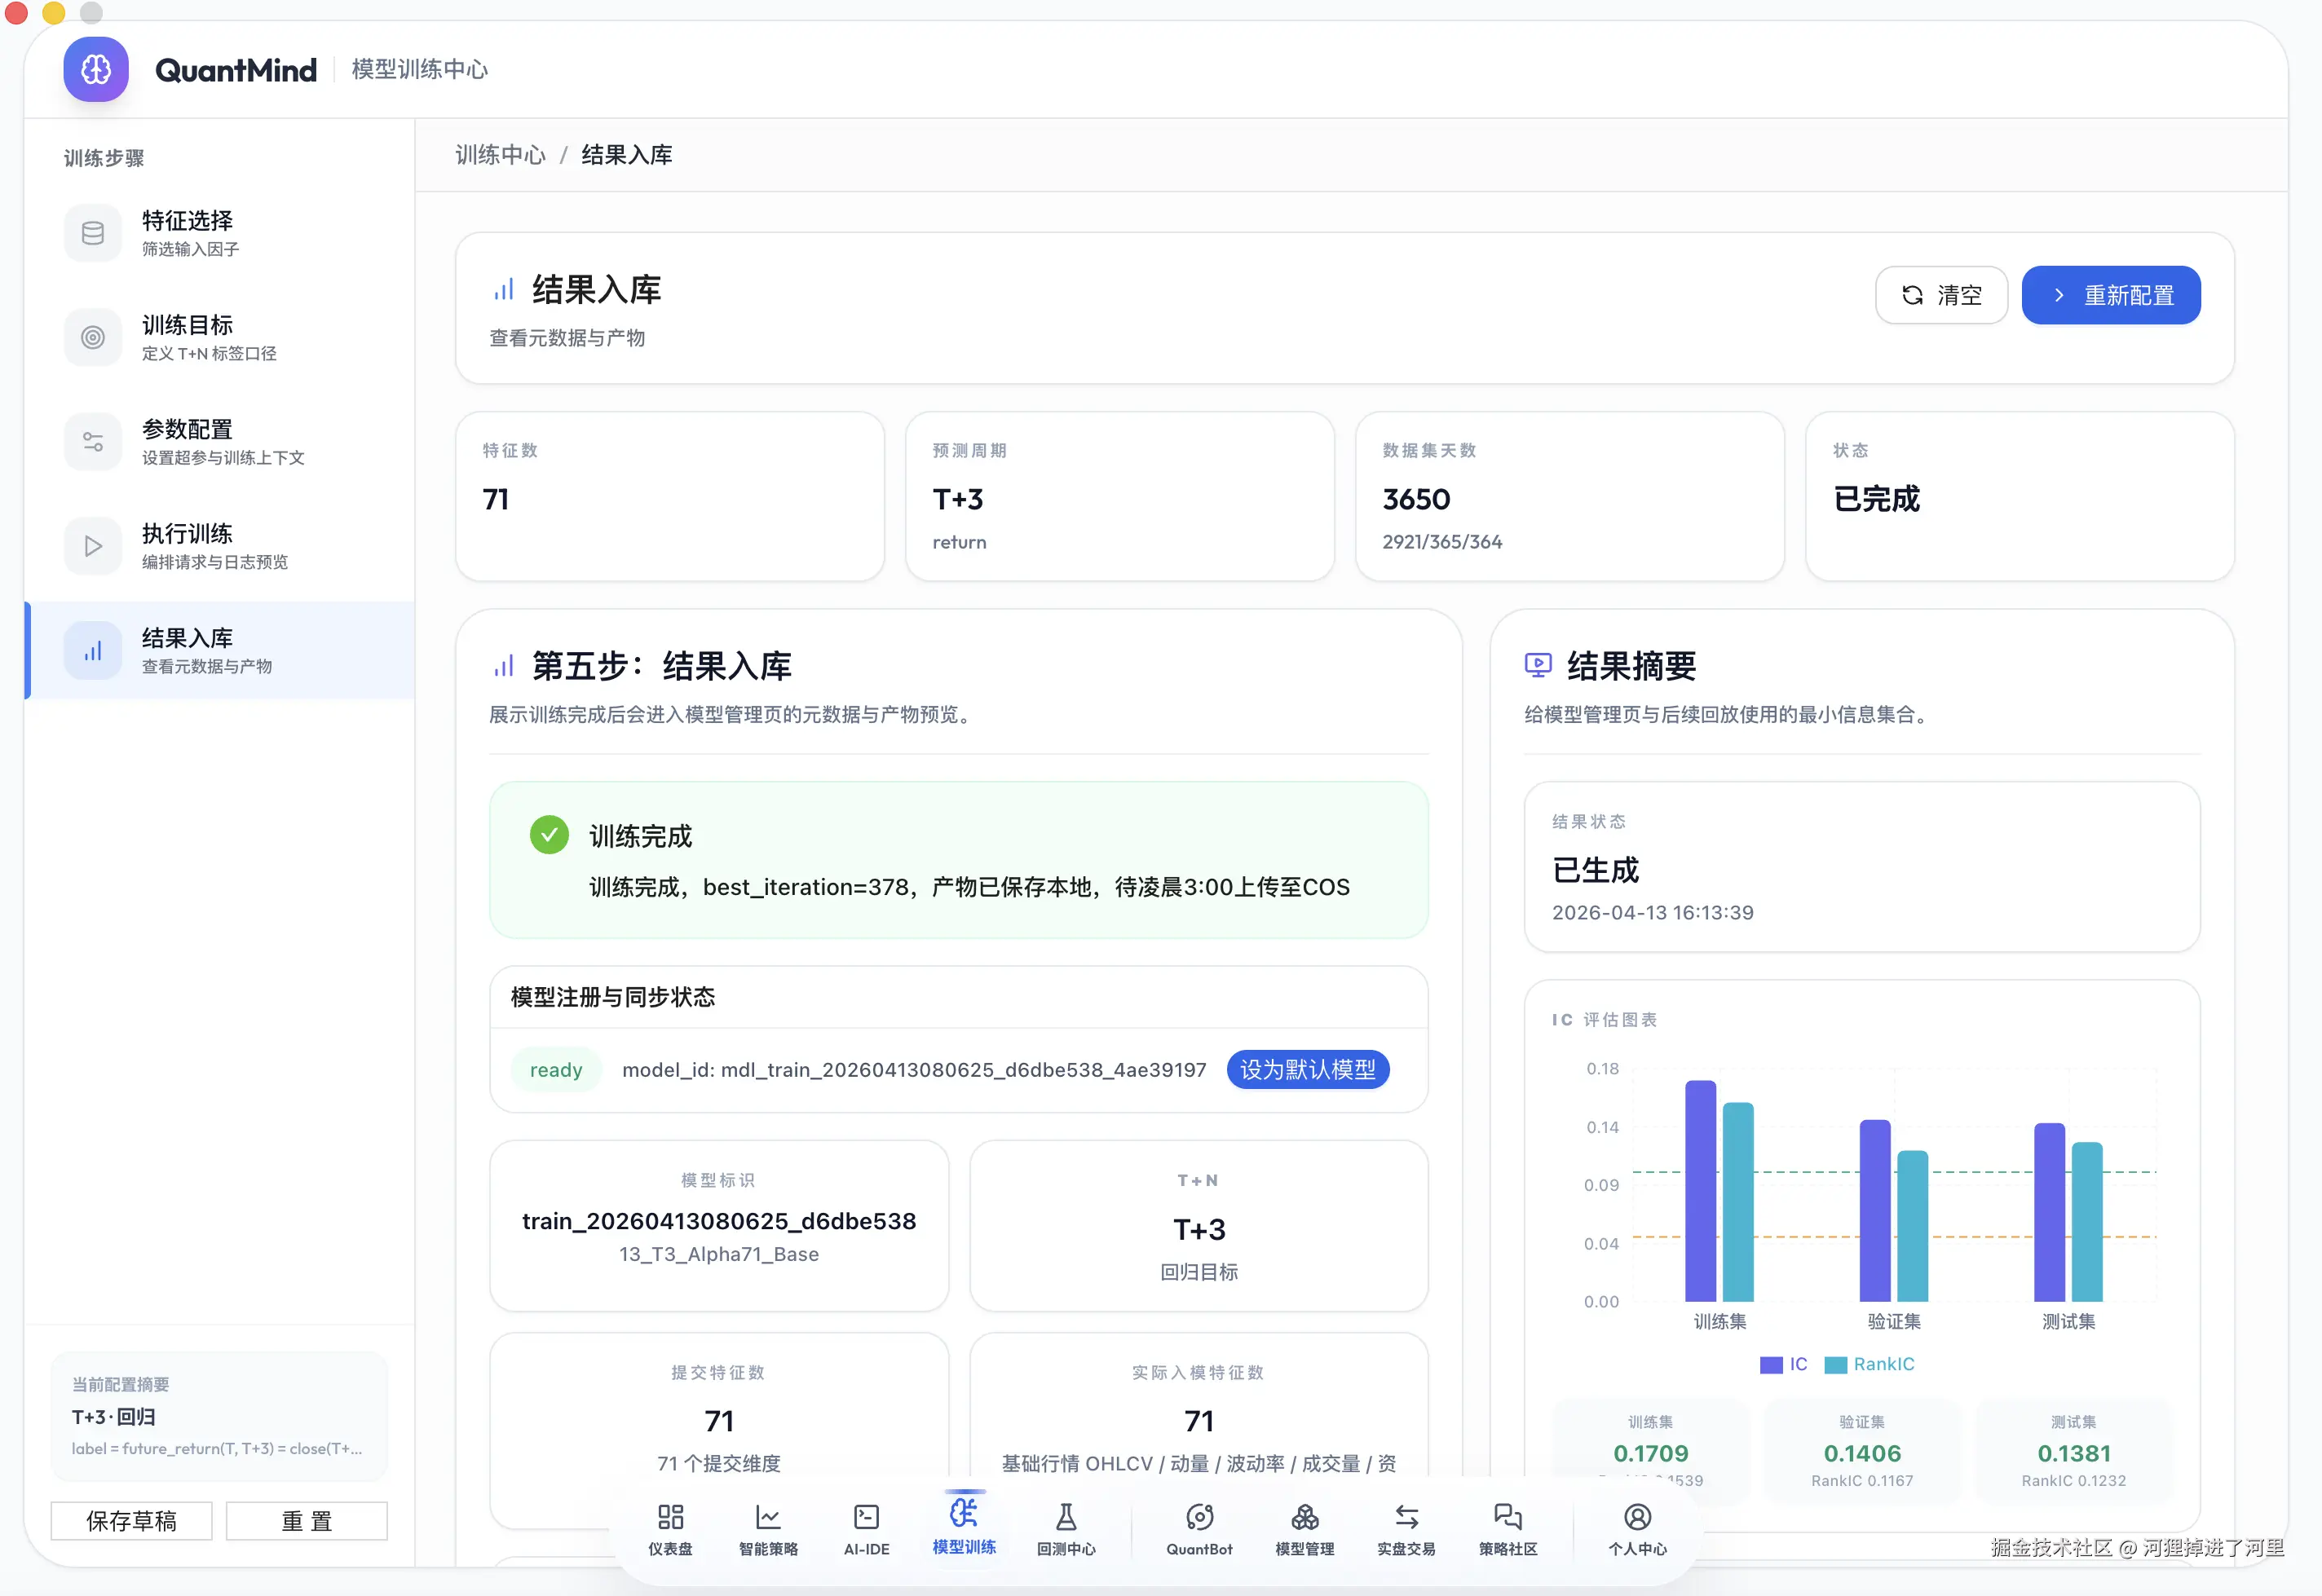The width and height of the screenshot is (2322, 1596).
Task: Click 保存草稿 button
Action: [131, 1520]
